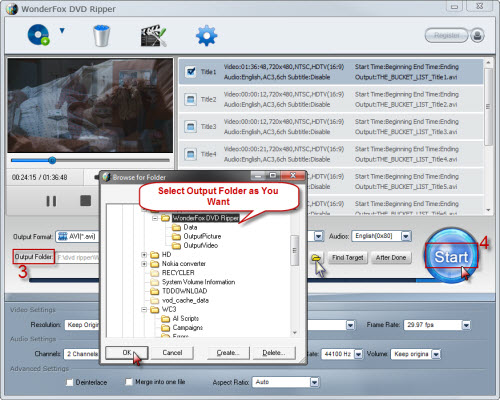This screenshot has width=500, height=400.
Task: Click the video preview thumbnail
Action: [x=90, y=105]
